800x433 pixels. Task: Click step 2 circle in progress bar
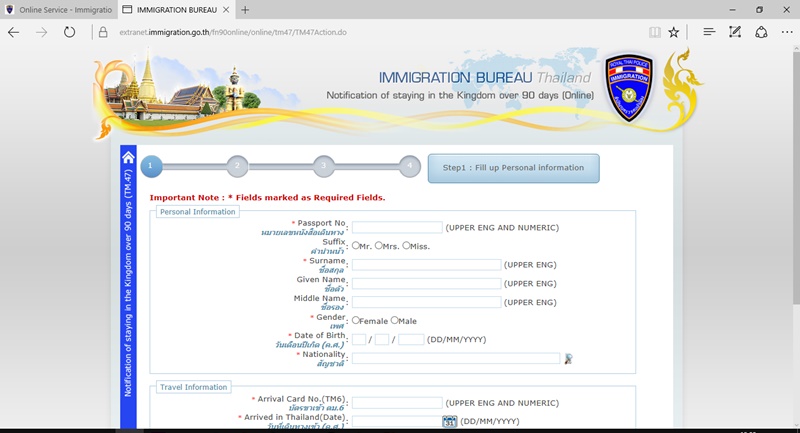(x=237, y=166)
